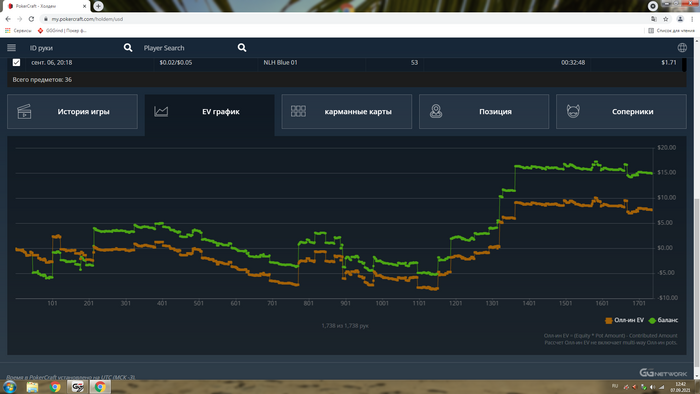The image size is (700, 394).
Task: Open the GGGrind bookmark link
Action: (62, 31)
